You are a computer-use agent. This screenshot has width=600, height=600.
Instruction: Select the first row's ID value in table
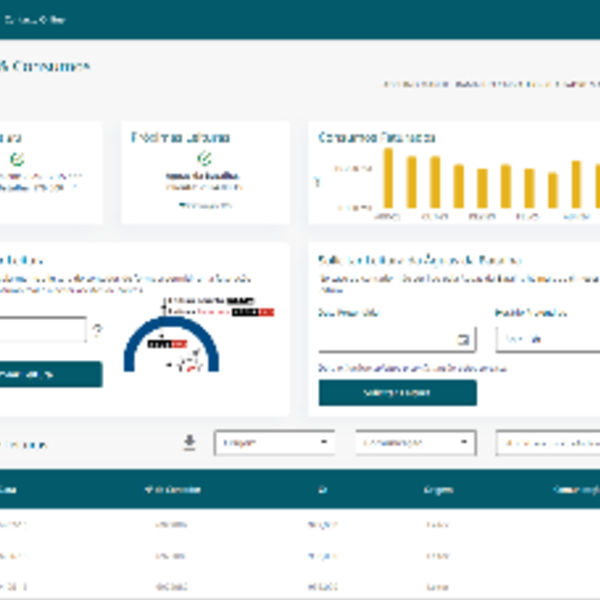click(x=321, y=524)
